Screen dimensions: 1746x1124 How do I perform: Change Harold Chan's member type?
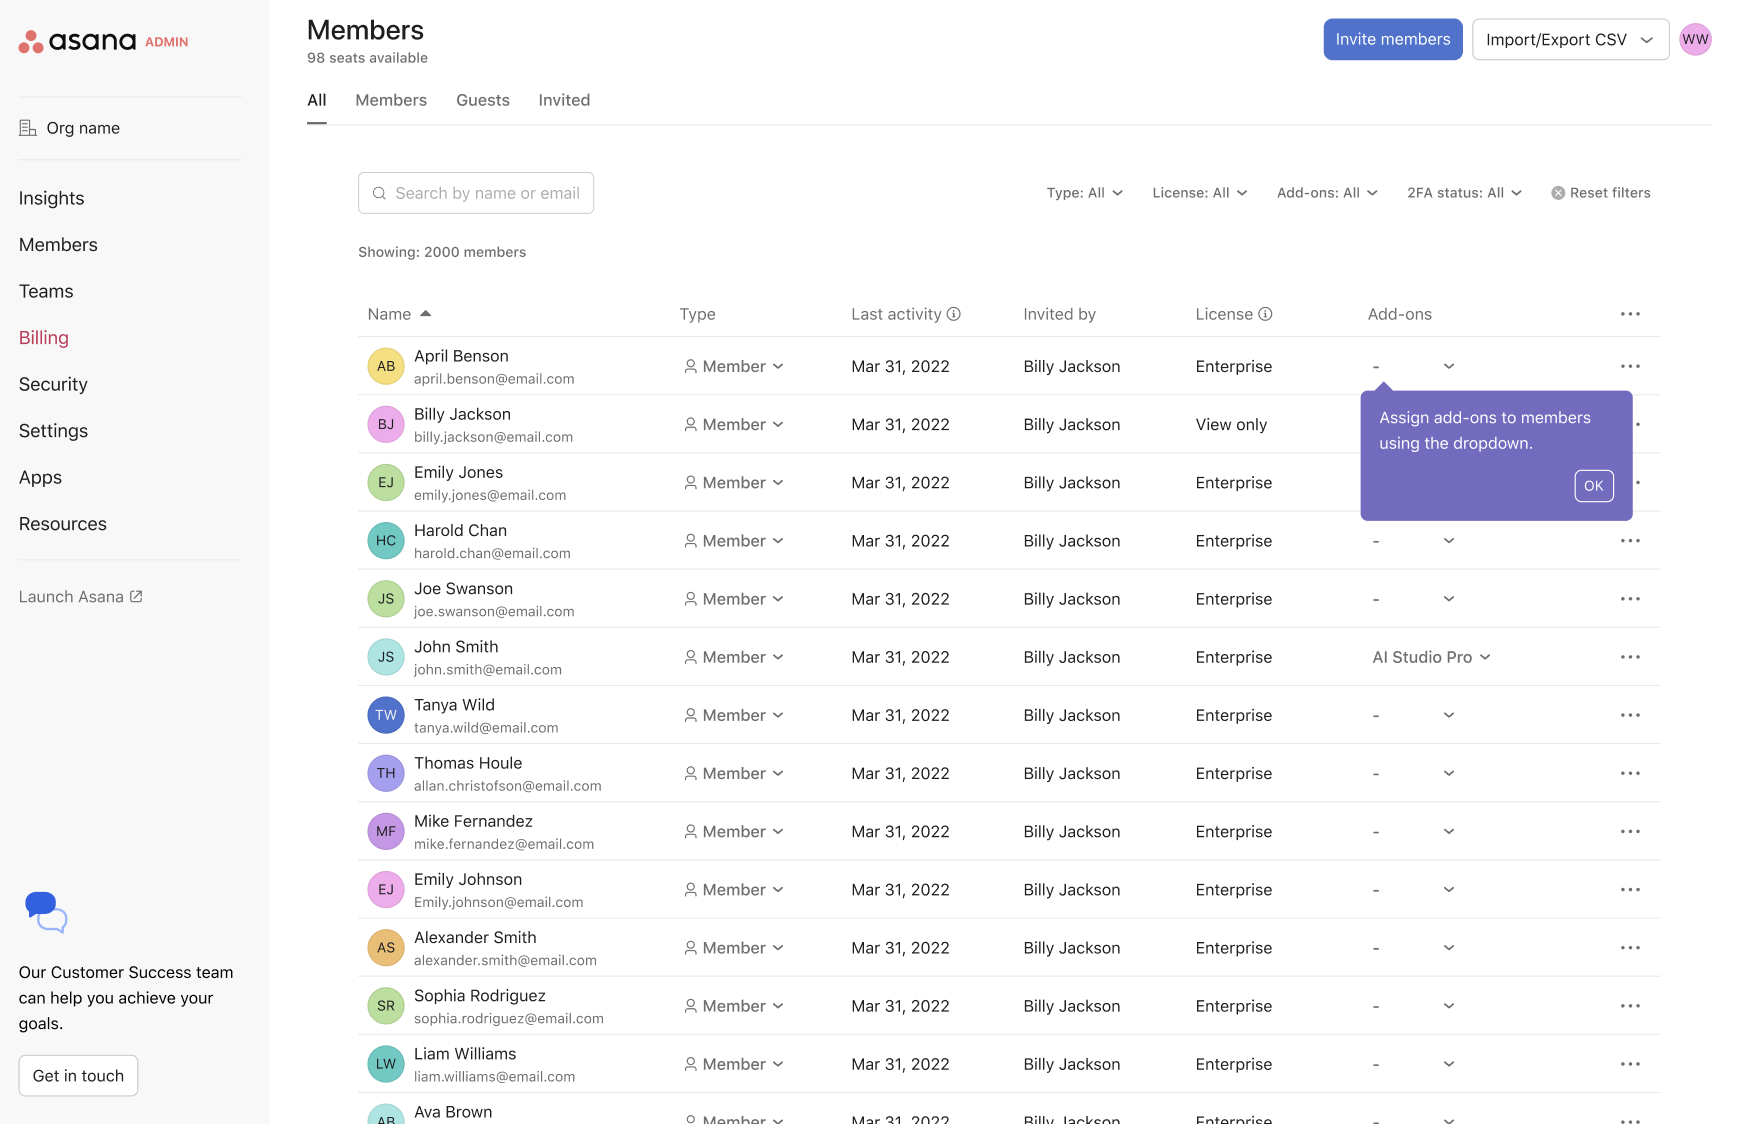(x=735, y=540)
